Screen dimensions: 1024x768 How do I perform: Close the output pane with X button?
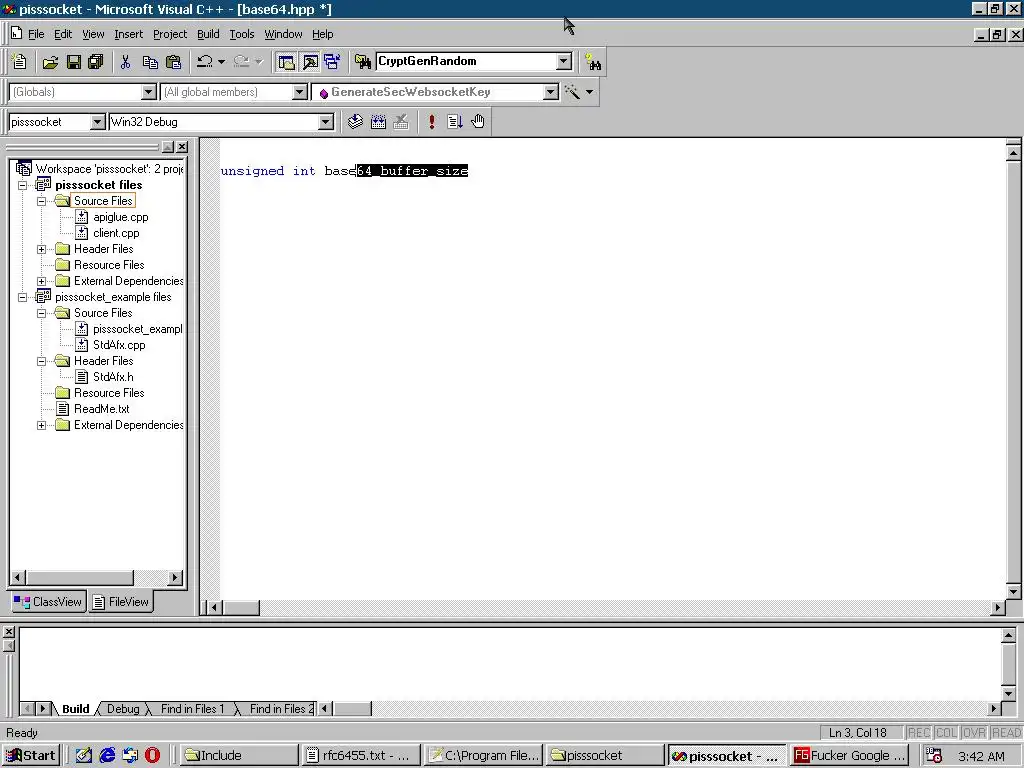[x=8, y=632]
